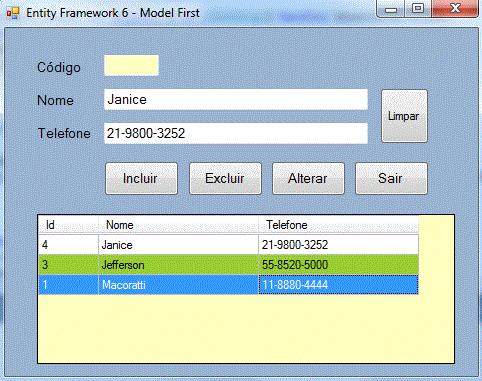Sort by the Nome column header
Image resolution: width=482 pixels, height=381 pixels.
click(x=178, y=225)
